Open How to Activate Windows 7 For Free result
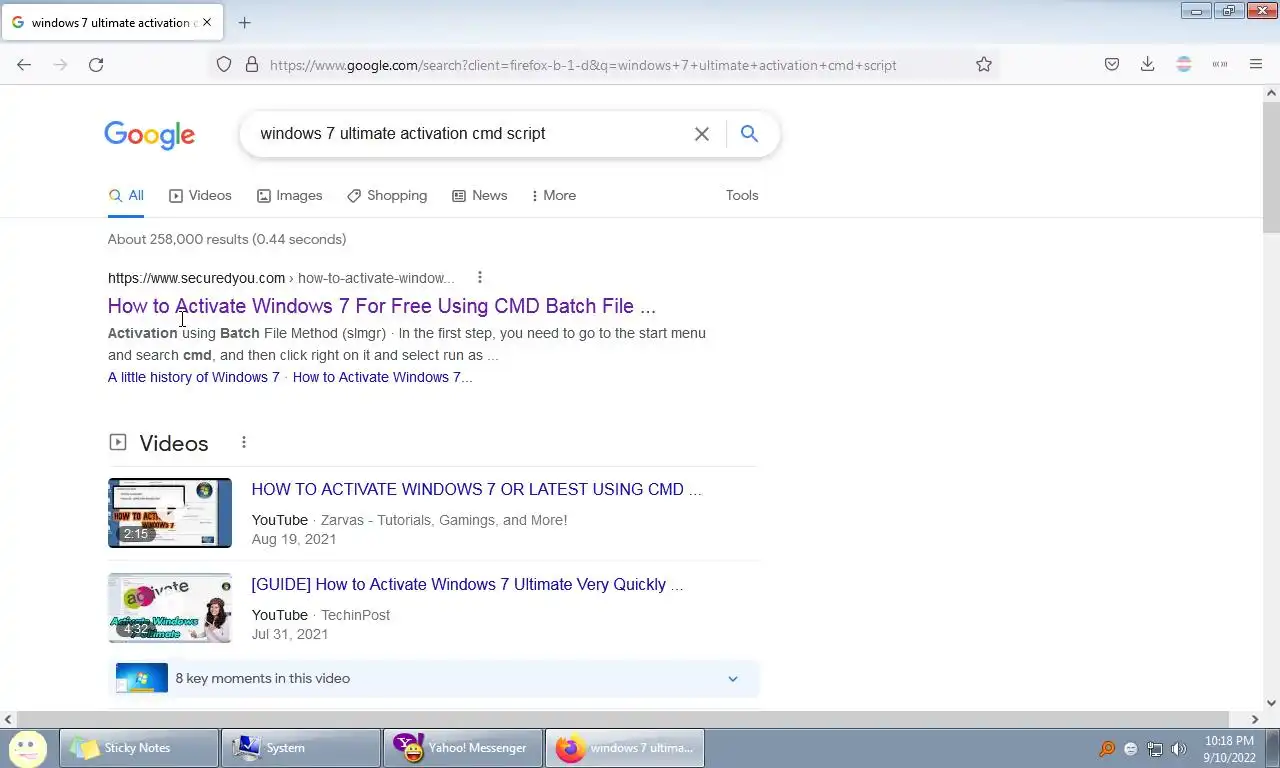This screenshot has height=768, width=1280. pyautogui.click(x=382, y=306)
